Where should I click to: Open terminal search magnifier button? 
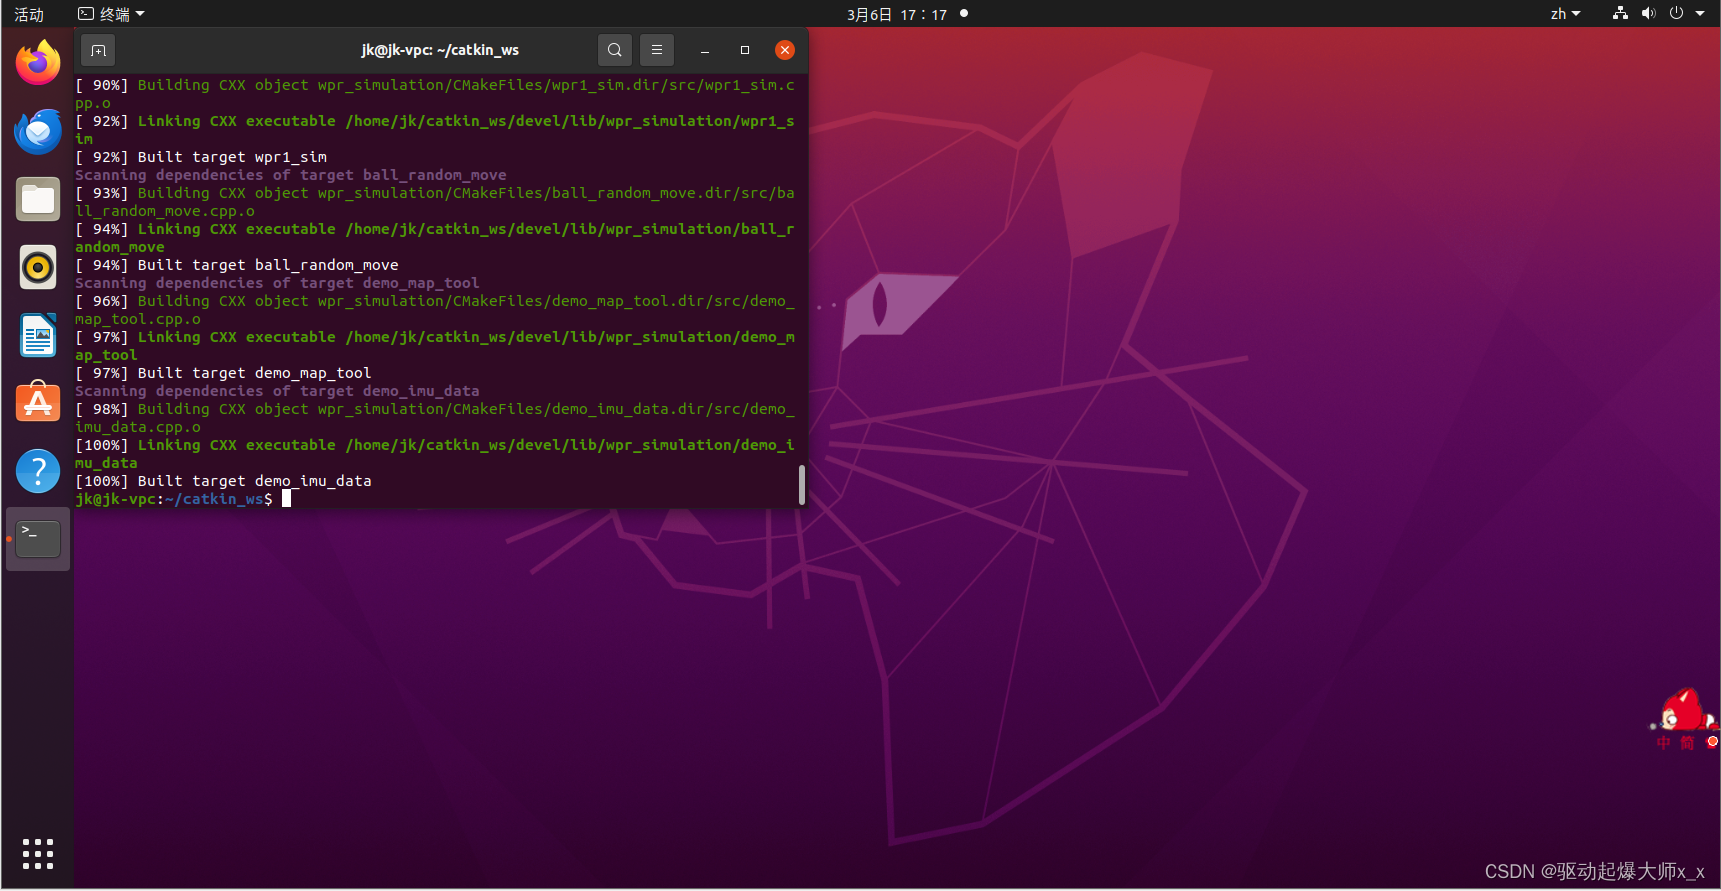(x=614, y=50)
